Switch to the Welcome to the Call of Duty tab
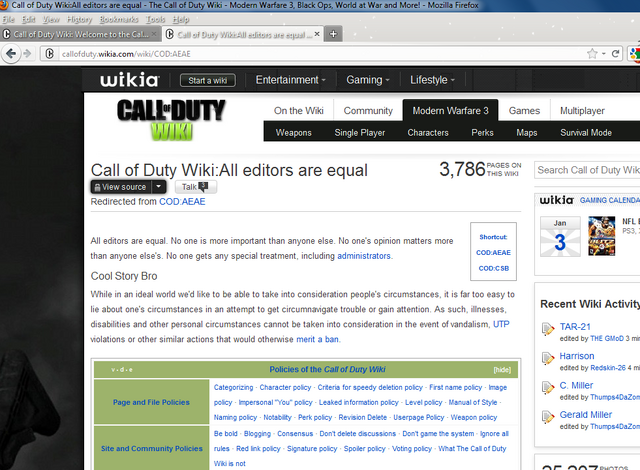Viewport: 640px width, 470px height. (x=80, y=34)
